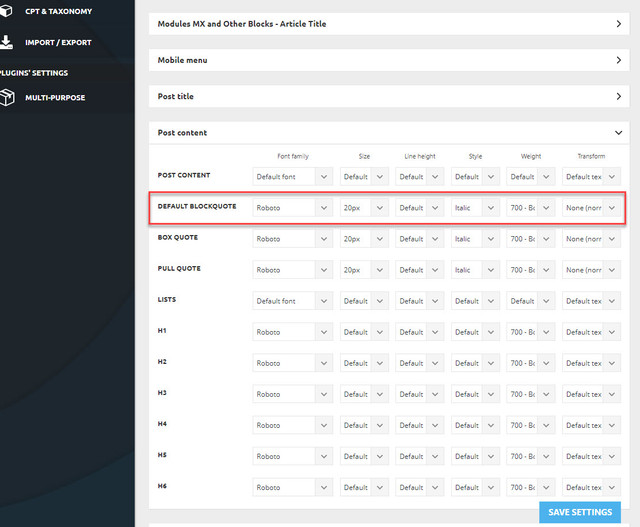Image resolution: width=640 pixels, height=527 pixels.
Task: Open H3 size dropdown
Action: click(x=364, y=394)
